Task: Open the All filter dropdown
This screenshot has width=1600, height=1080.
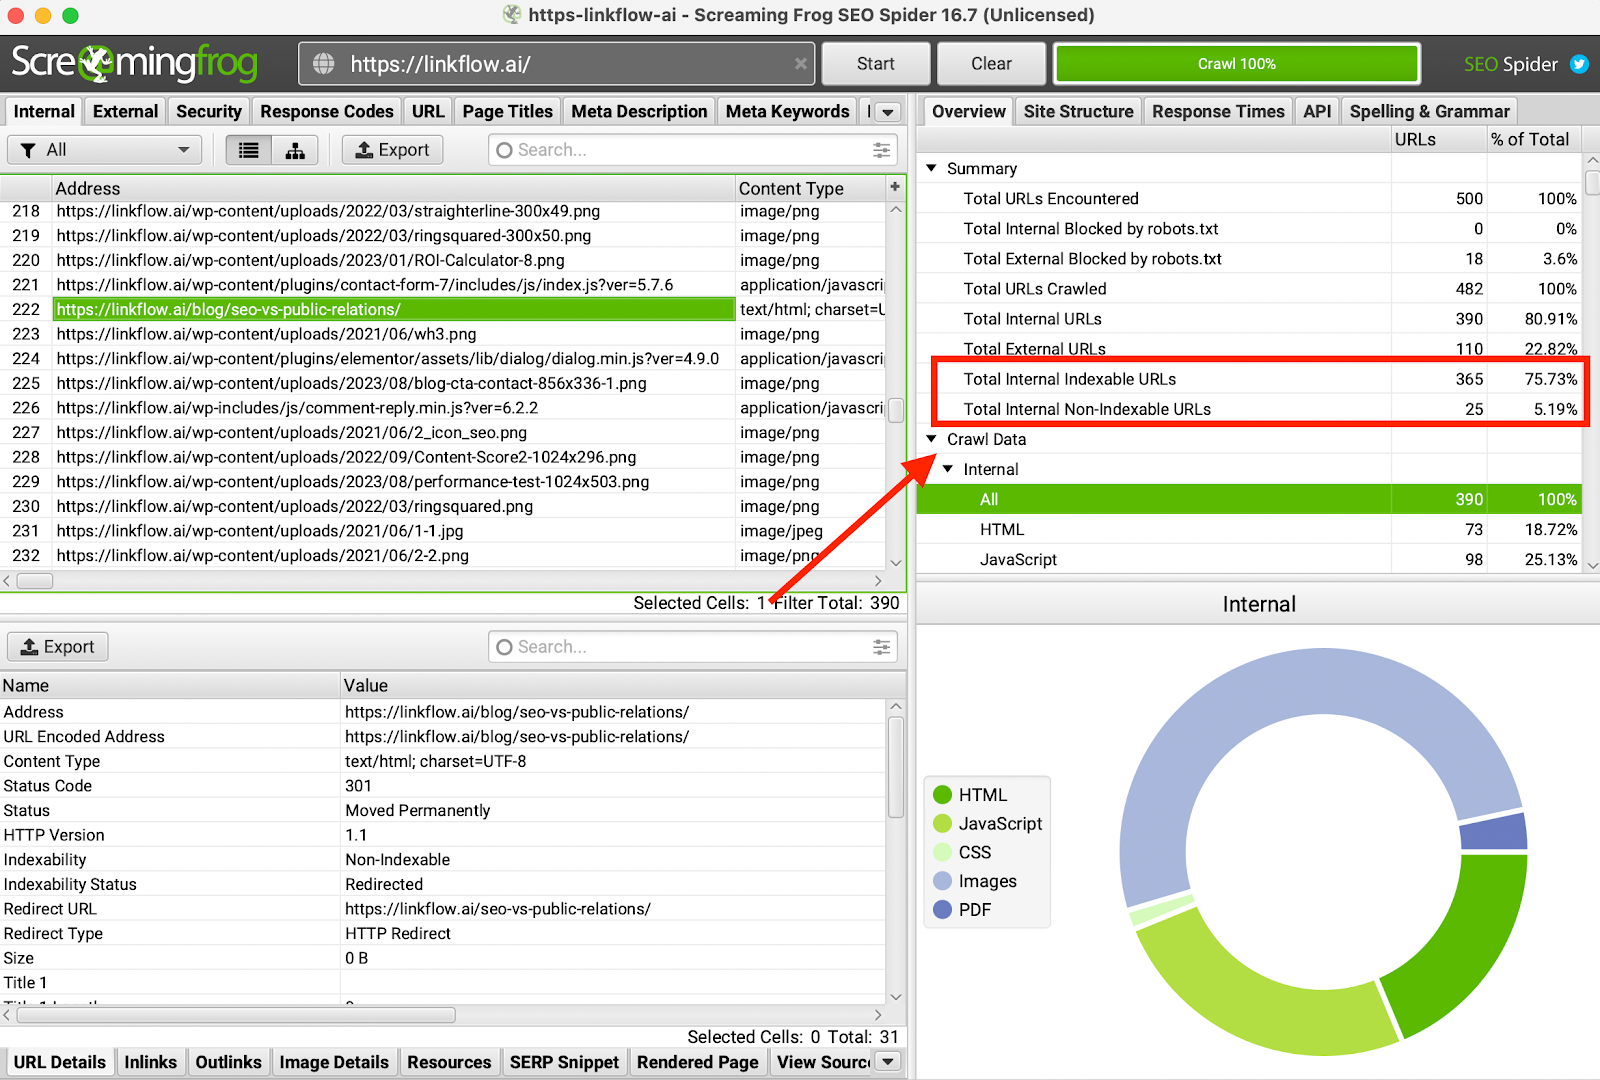Action: (105, 150)
